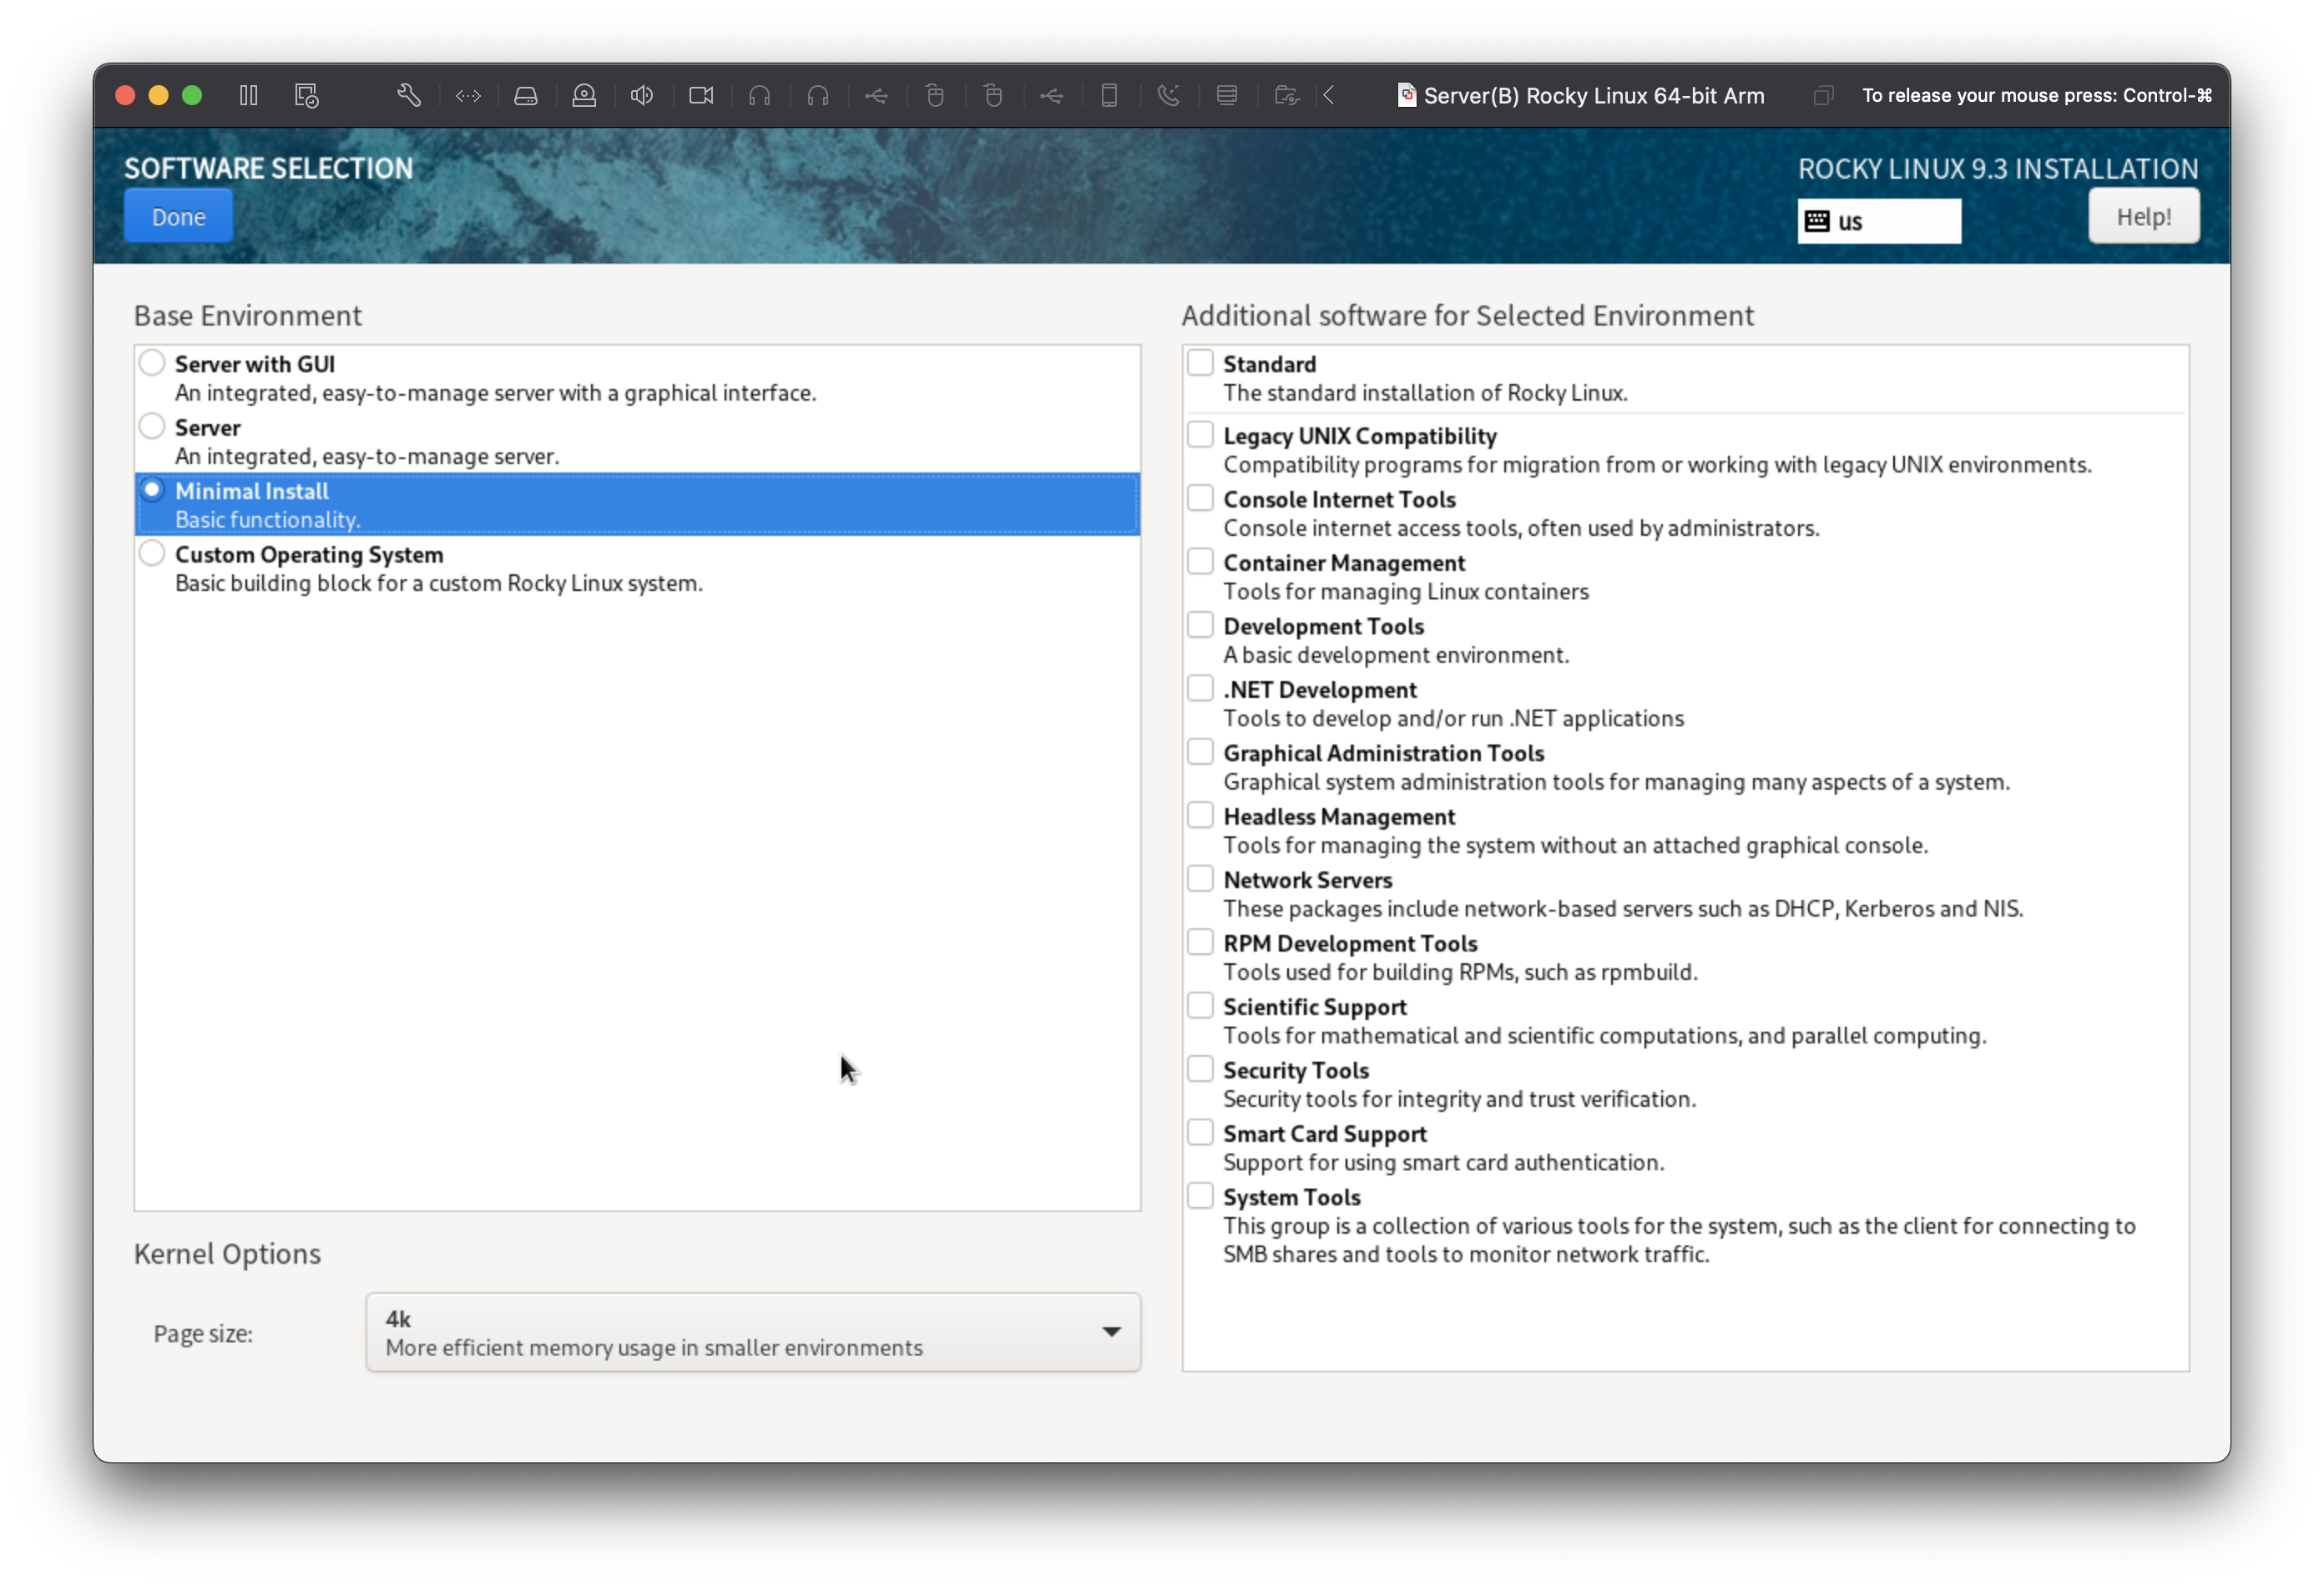
Task: Click the us keyboard layout indicator
Action: click(x=1878, y=221)
